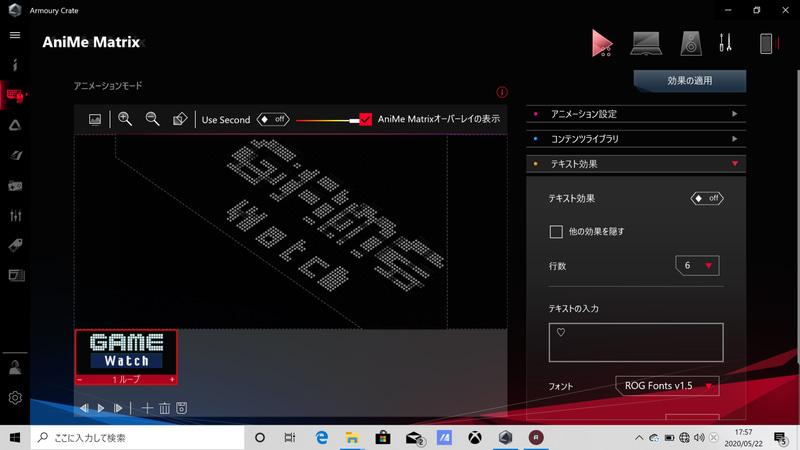
Task: Toggle the Use Second switch
Action: [273, 119]
